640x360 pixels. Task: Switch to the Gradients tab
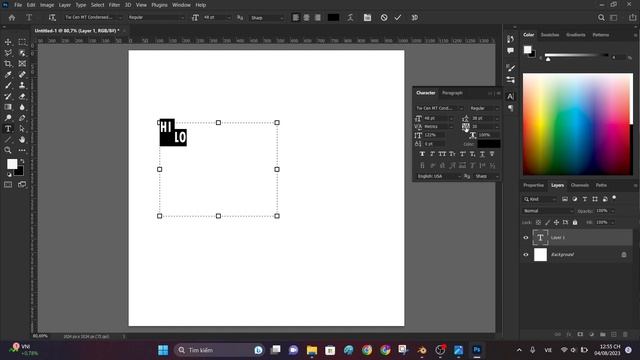576,35
